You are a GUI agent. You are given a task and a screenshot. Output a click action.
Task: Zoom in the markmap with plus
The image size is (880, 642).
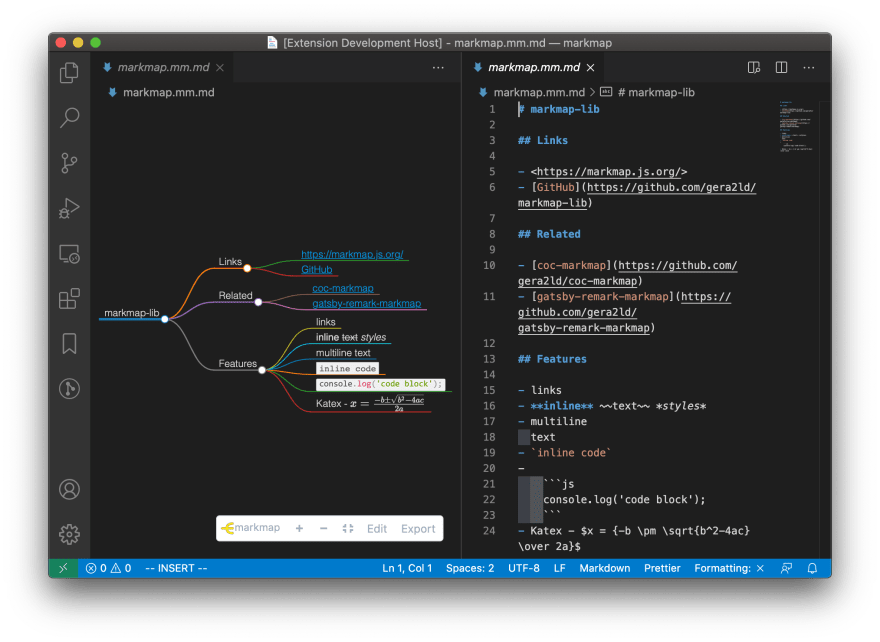(x=299, y=528)
